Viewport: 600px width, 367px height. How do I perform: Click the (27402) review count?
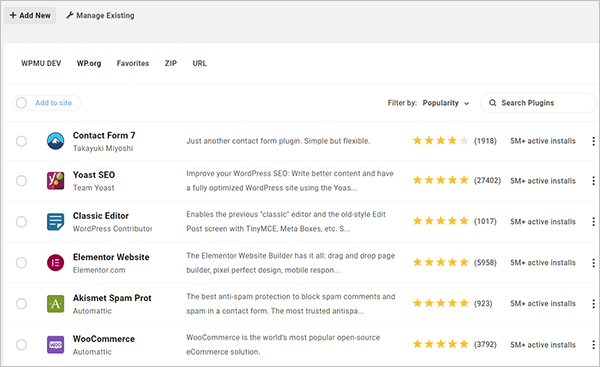487,180
